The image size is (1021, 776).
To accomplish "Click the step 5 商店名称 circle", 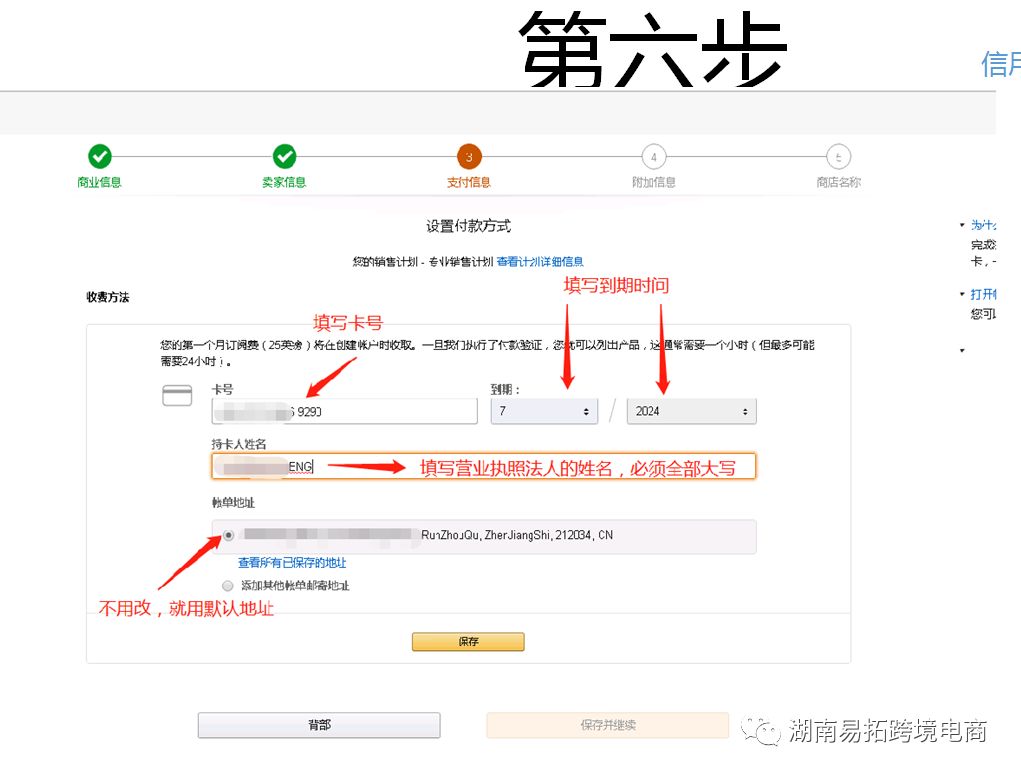I will (839, 157).
